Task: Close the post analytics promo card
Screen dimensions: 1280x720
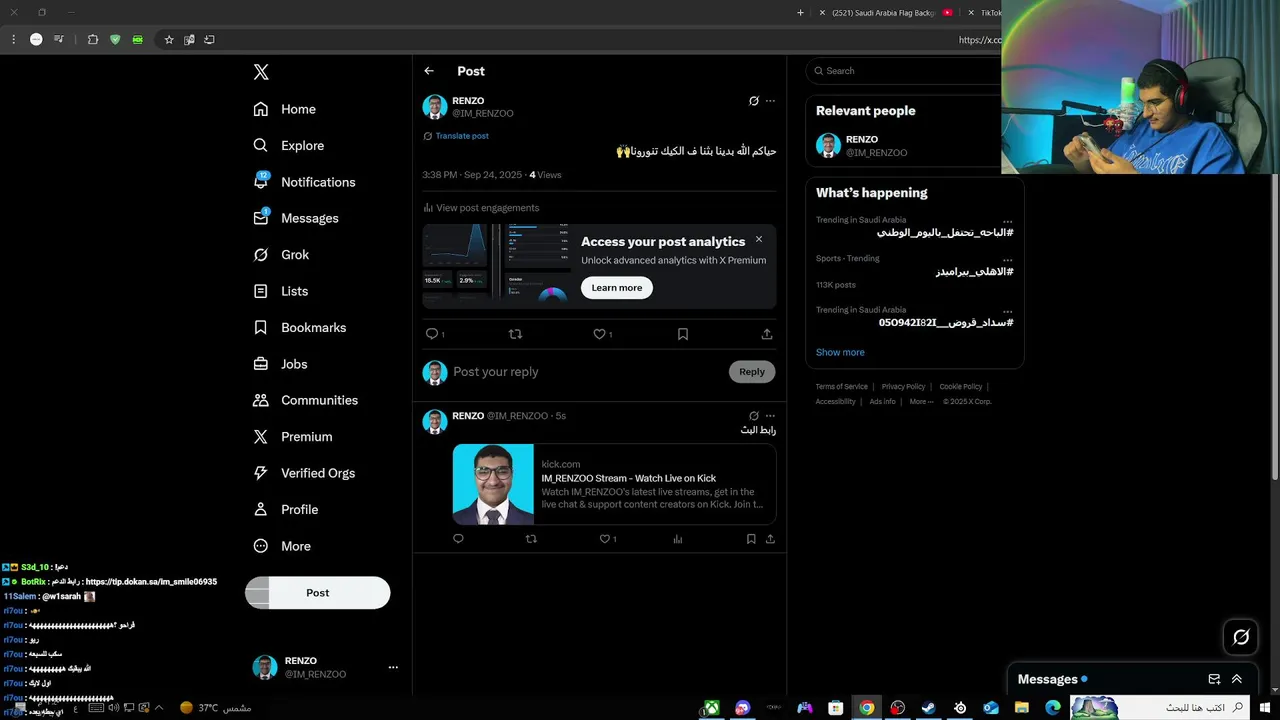Action: [x=759, y=239]
